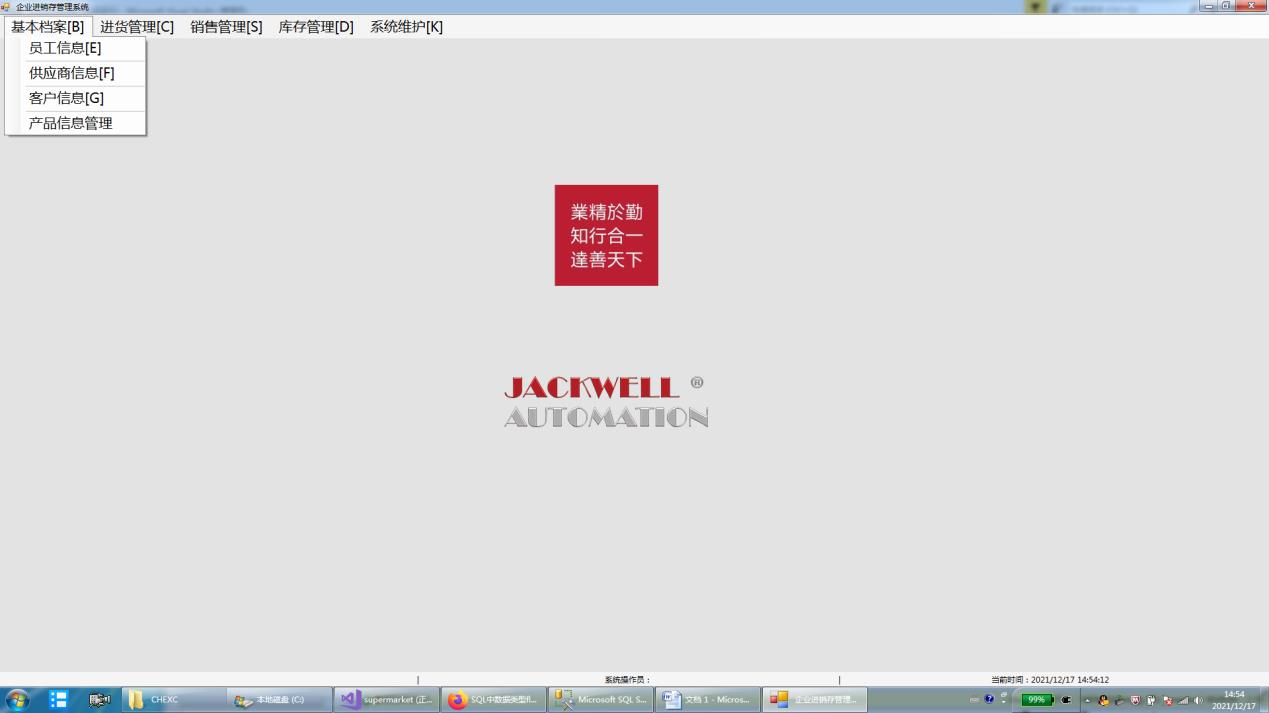Show hidden tray icons arrow

[x=1088, y=700]
